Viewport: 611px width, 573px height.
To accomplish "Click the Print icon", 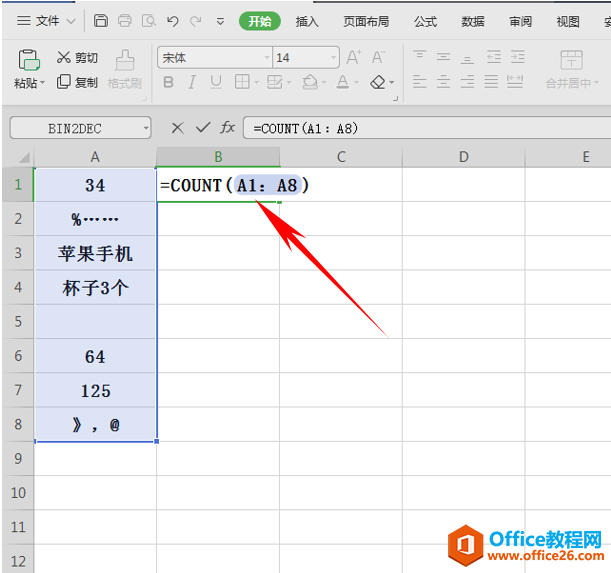I will click(125, 21).
